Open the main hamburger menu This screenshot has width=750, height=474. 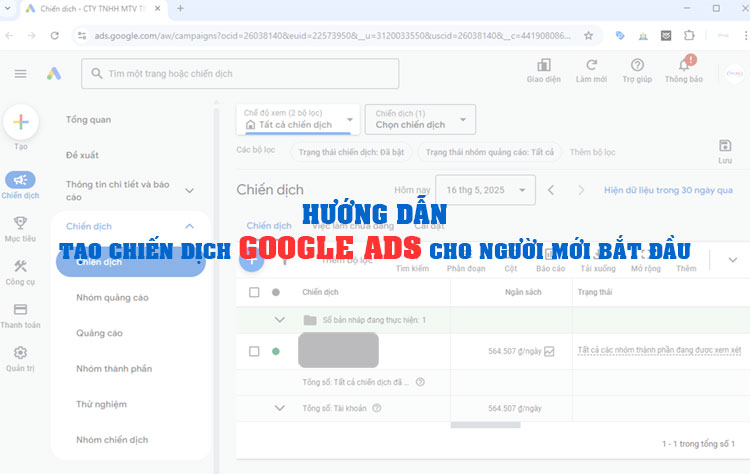[x=20, y=73]
